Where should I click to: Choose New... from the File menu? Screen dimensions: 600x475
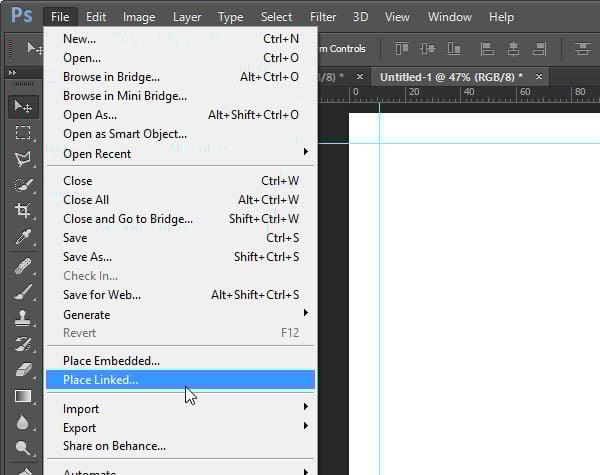pos(180,39)
